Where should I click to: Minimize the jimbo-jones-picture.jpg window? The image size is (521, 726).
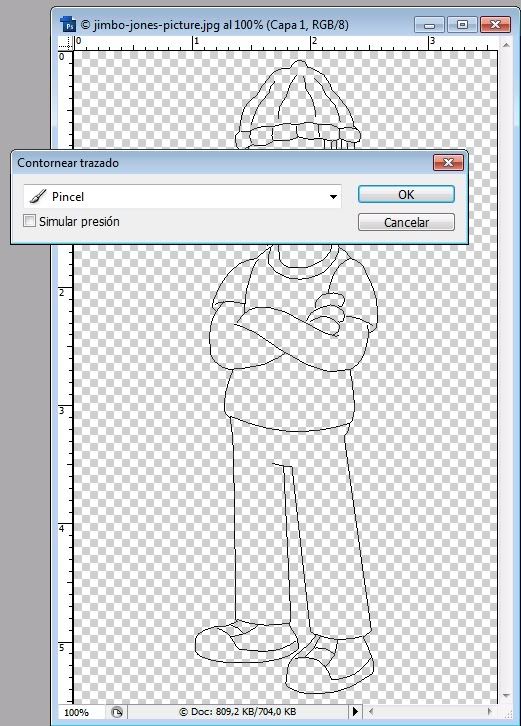click(429, 25)
